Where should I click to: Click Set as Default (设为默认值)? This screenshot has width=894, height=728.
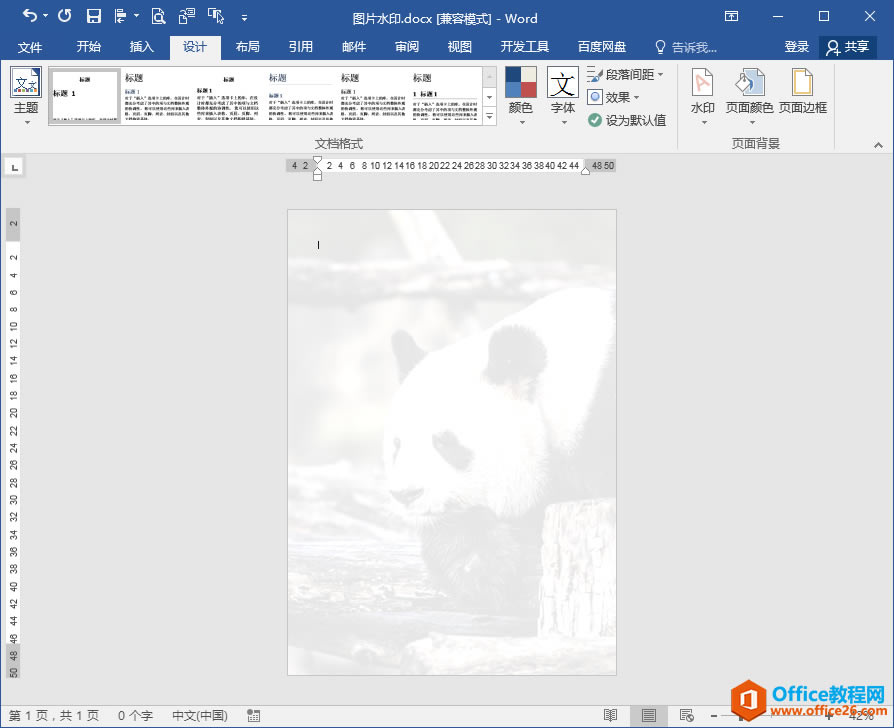click(627, 120)
